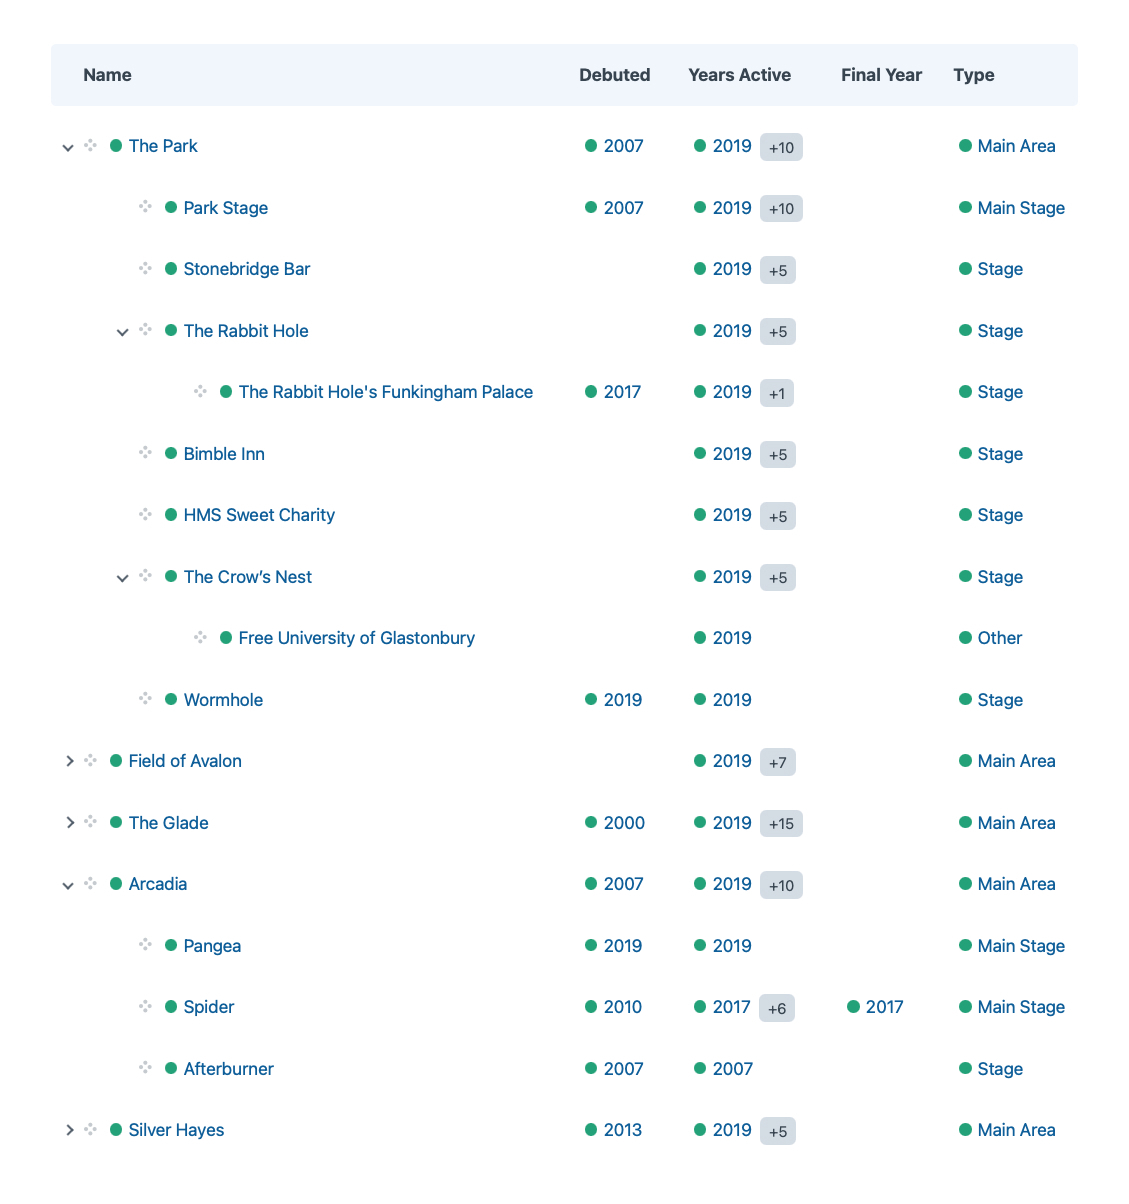Click drag handle beside Funkingham Palace row
Screen dimensions: 1129x1204
point(200,392)
